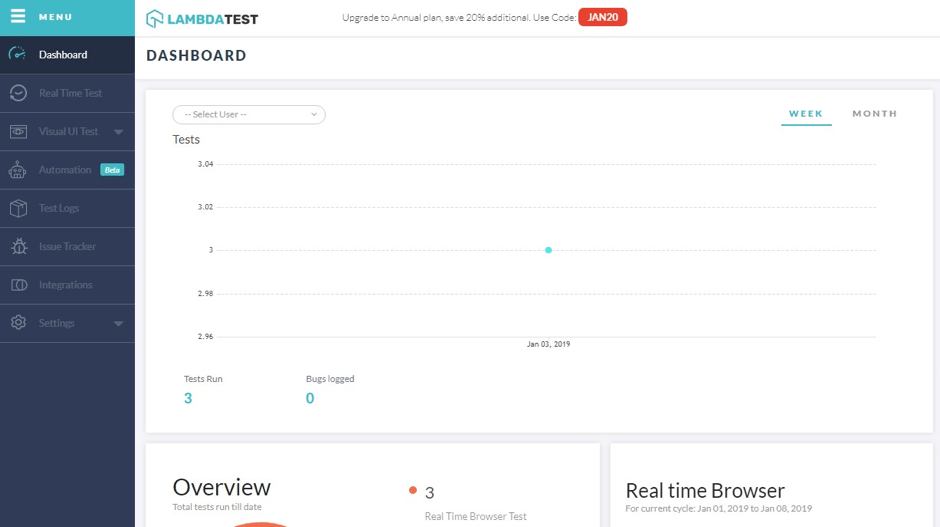The image size is (940, 527).
Task: Click the Jan 03, 2019 axis label
Action: pyautogui.click(x=549, y=344)
